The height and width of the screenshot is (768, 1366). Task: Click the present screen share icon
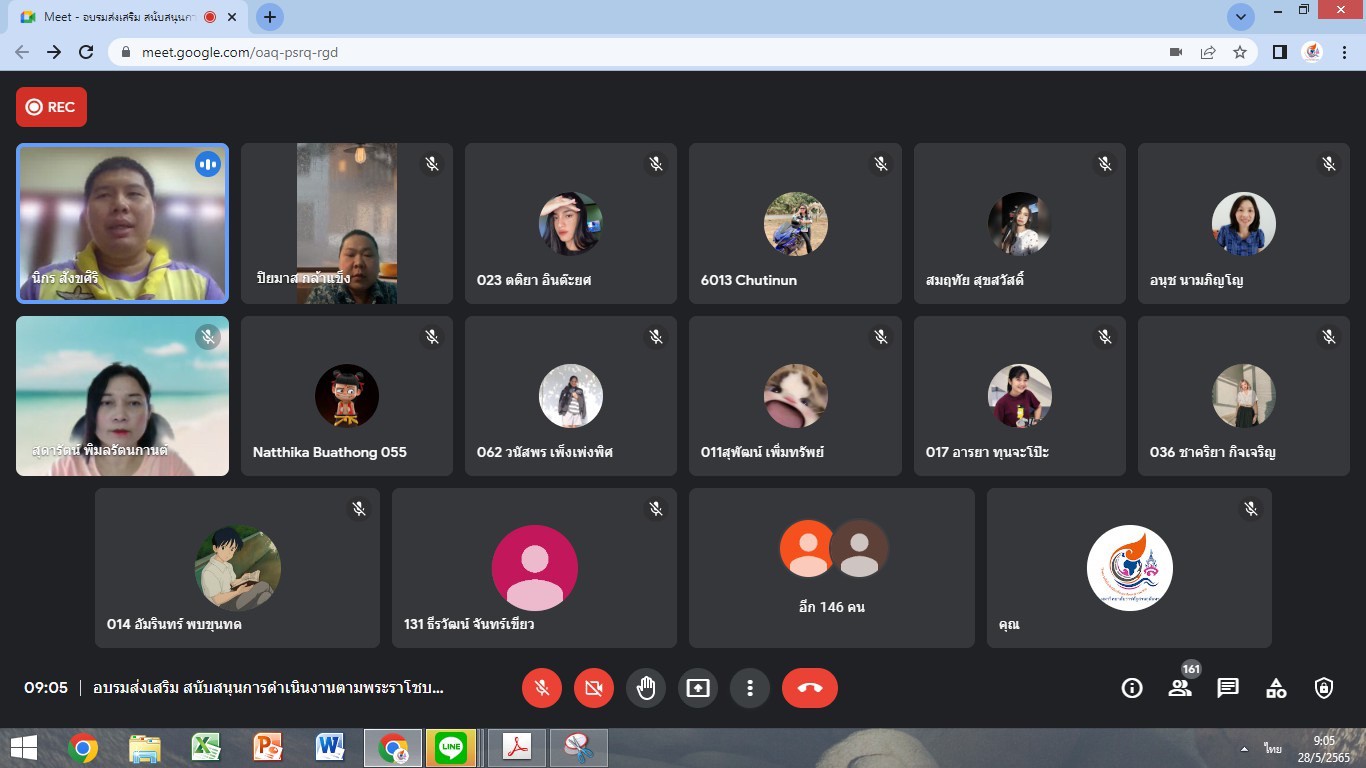[698, 688]
